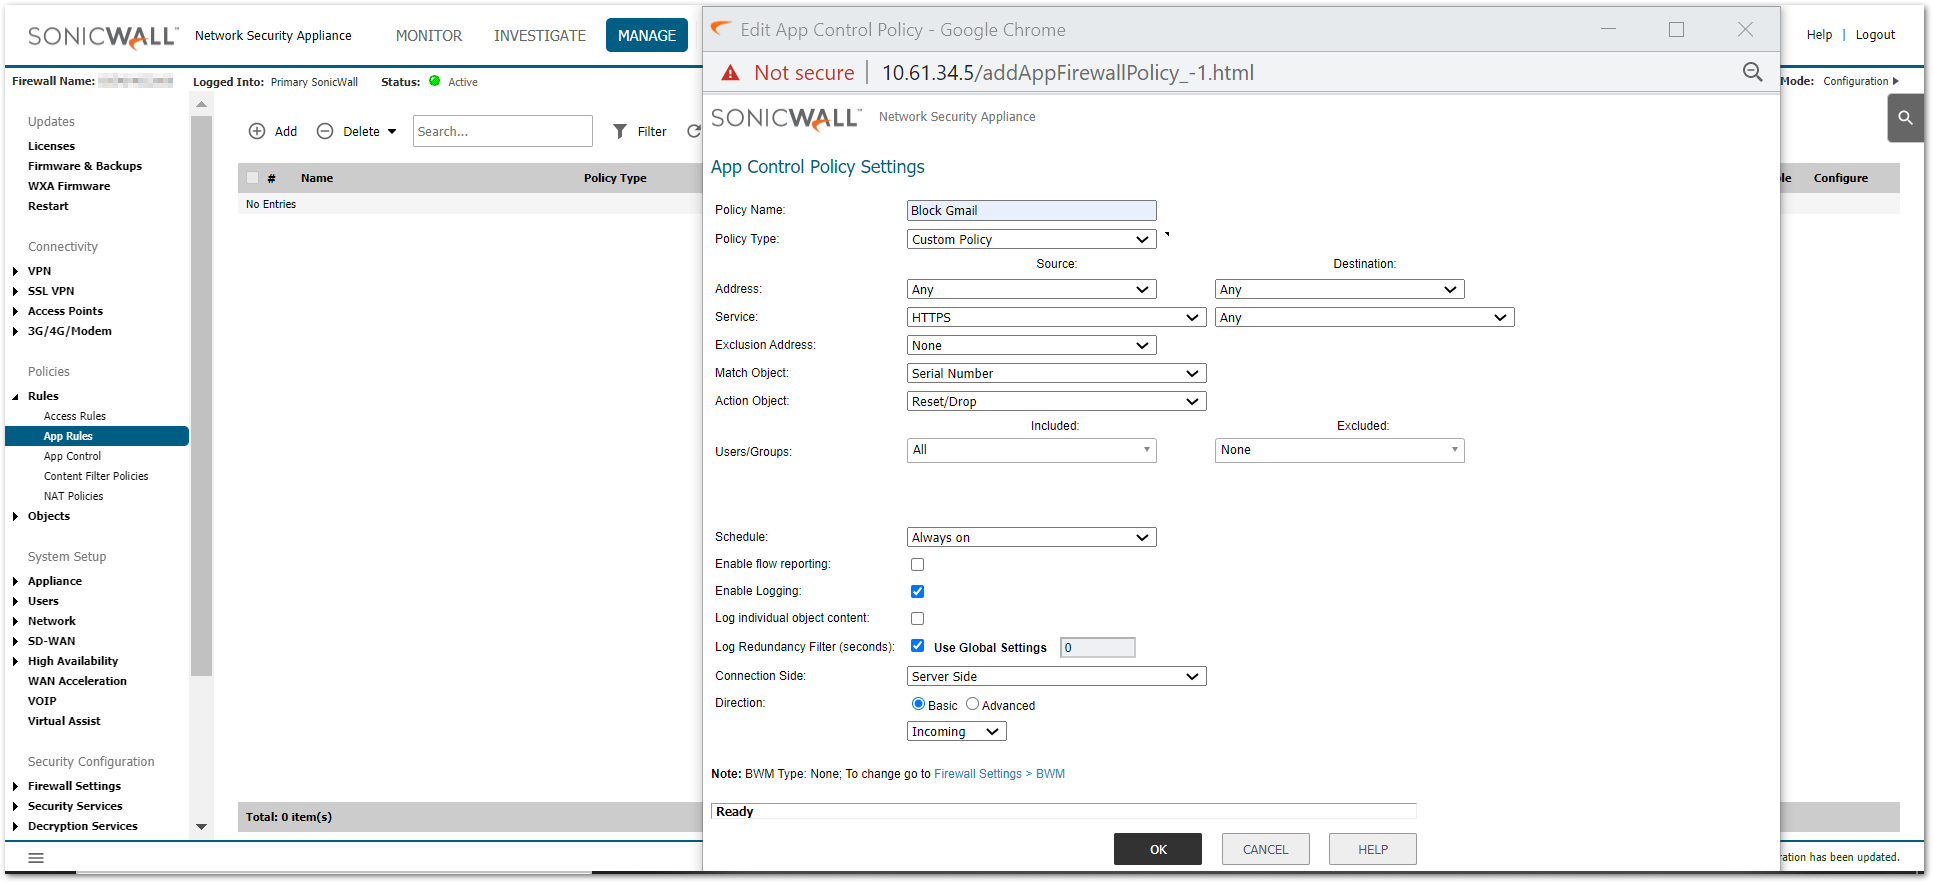Open the Destination Service dropdown
The height and width of the screenshot is (883, 1933).
(x=1364, y=317)
